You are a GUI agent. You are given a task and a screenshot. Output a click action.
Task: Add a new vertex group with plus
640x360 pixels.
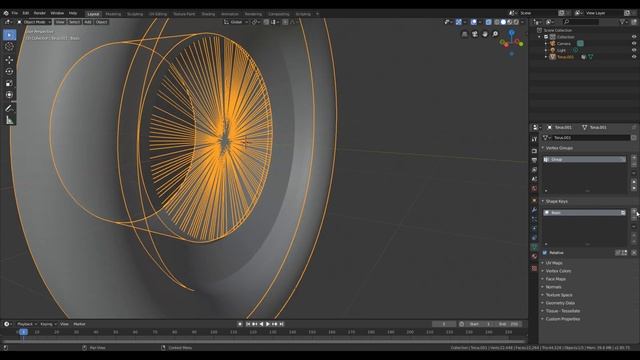click(634, 158)
